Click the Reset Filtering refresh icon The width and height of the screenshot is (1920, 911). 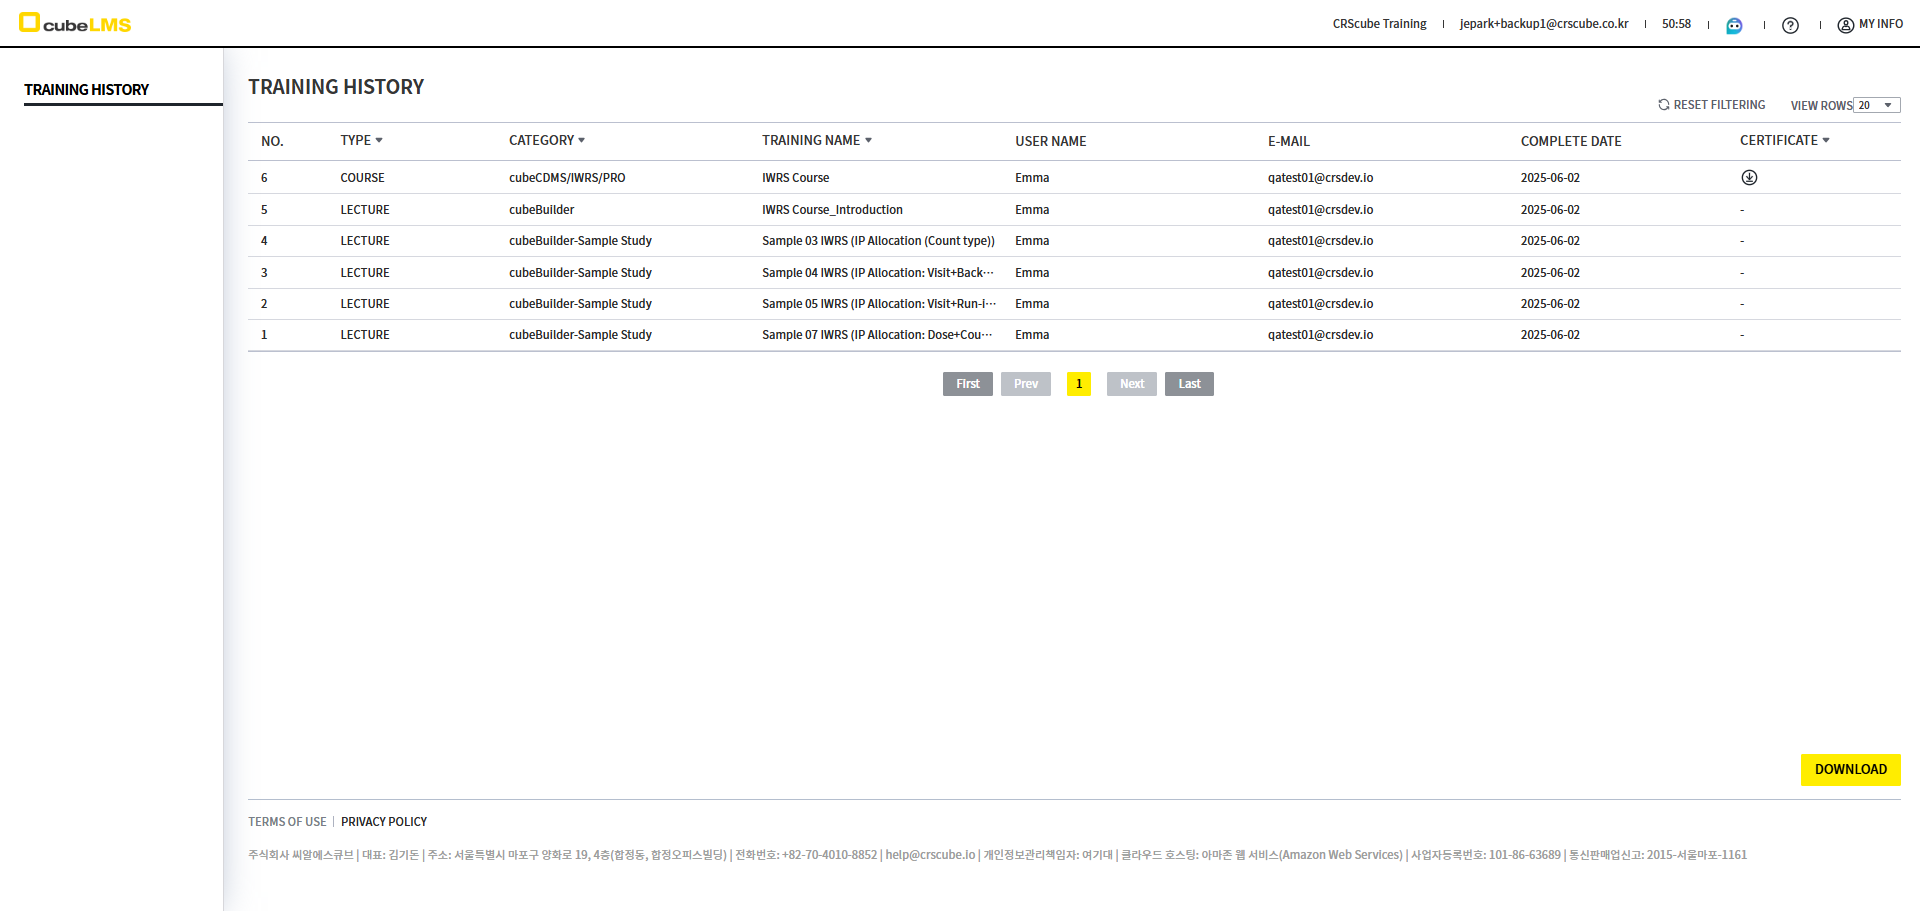pyautogui.click(x=1664, y=105)
